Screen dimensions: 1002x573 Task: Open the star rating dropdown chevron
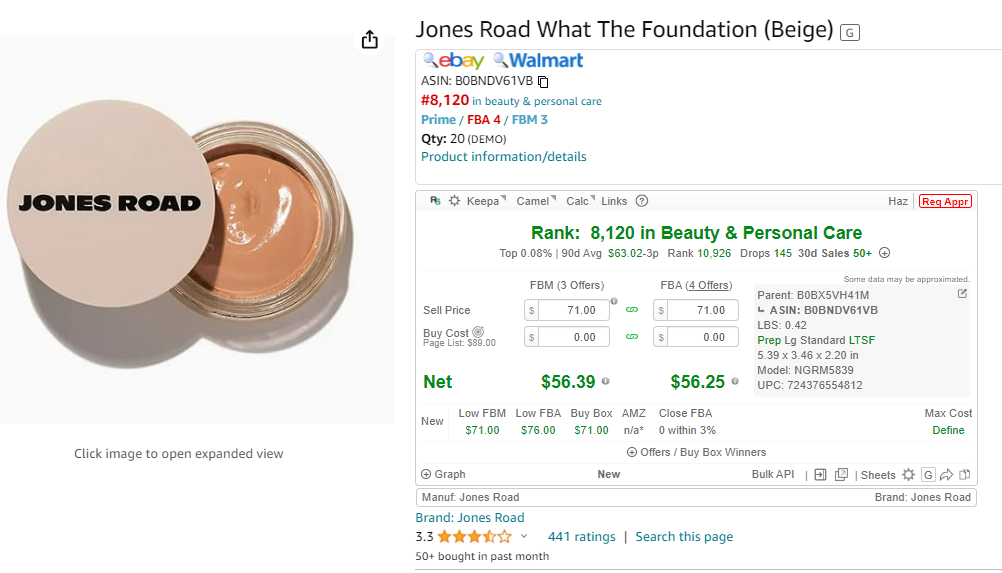click(x=523, y=537)
